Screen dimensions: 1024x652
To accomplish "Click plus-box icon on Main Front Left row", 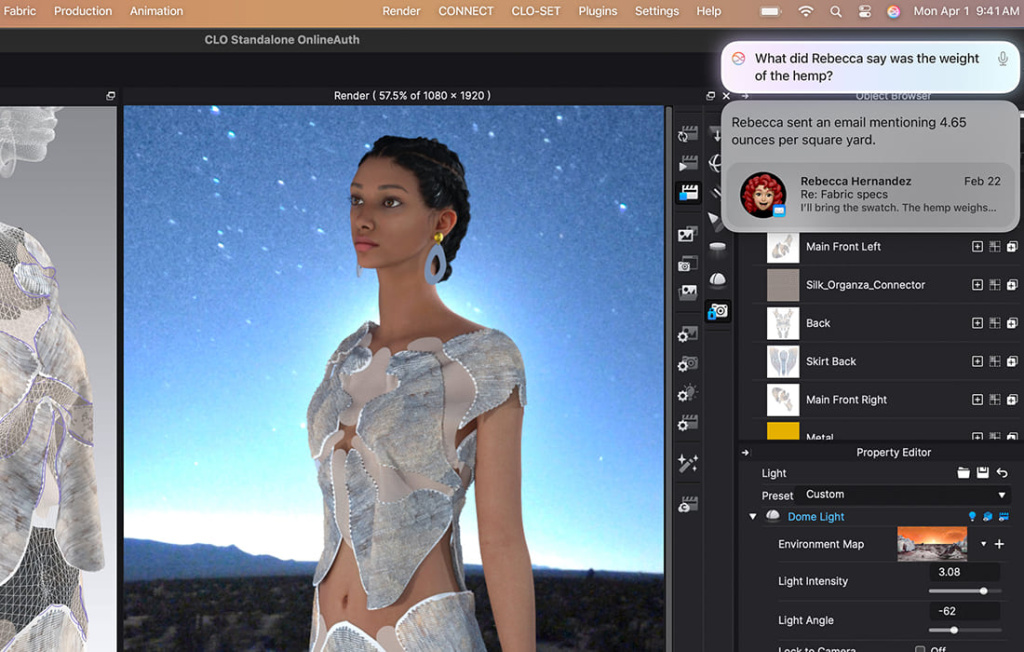I will click(977, 246).
